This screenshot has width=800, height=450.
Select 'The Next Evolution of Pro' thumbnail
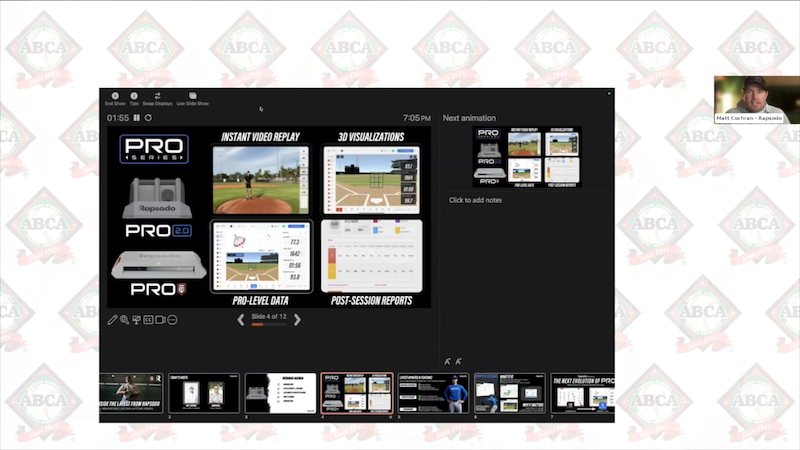pos(583,393)
